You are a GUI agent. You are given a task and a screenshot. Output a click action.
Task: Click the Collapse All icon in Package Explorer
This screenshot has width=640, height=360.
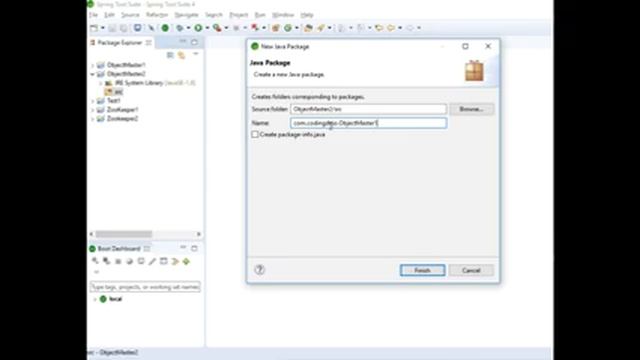[x=170, y=55]
